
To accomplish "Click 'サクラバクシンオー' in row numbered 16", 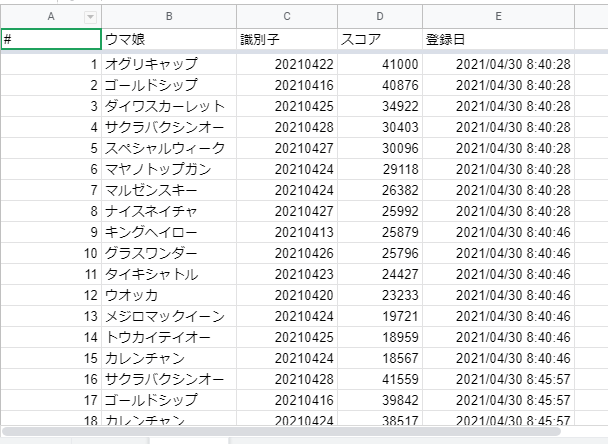I will [169, 378].
